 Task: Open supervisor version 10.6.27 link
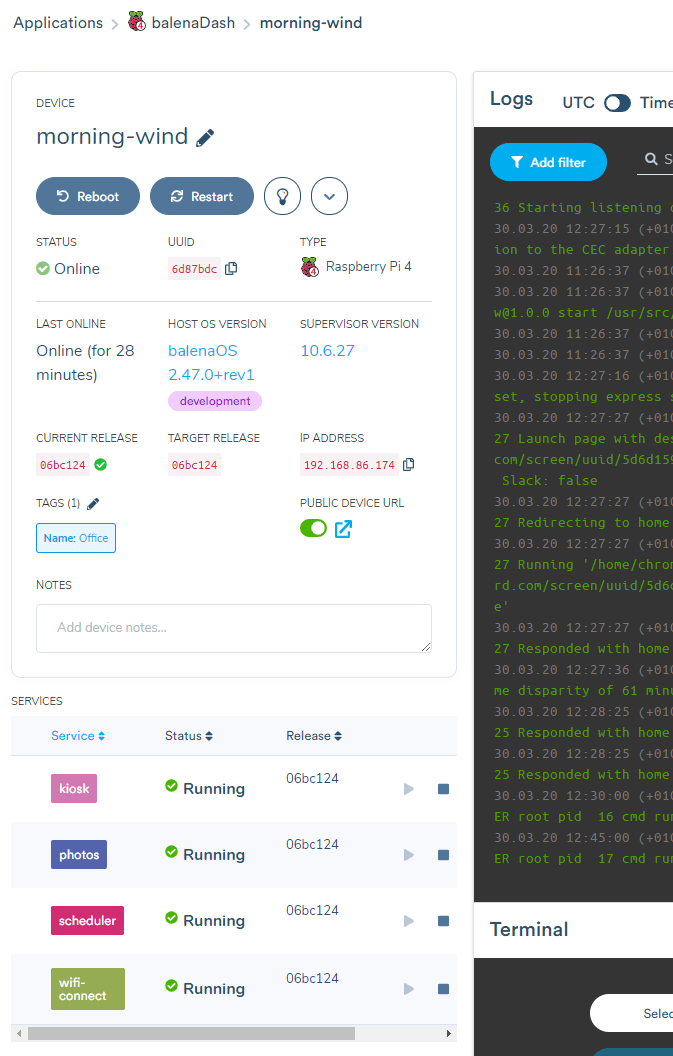327,351
